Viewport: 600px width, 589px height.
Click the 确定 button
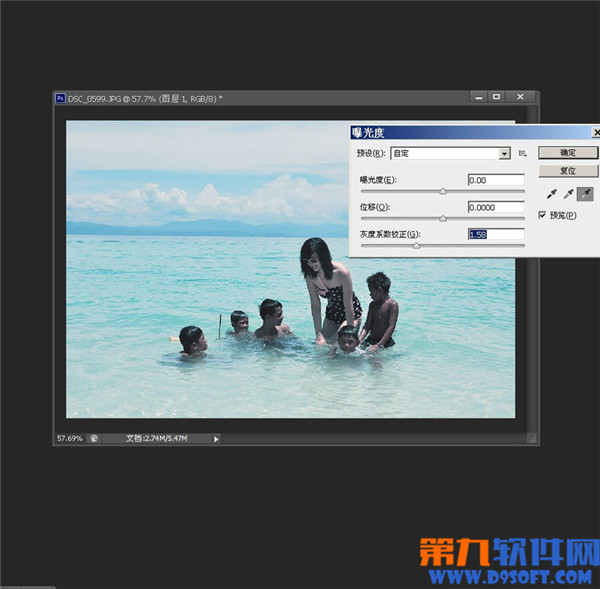(x=568, y=153)
